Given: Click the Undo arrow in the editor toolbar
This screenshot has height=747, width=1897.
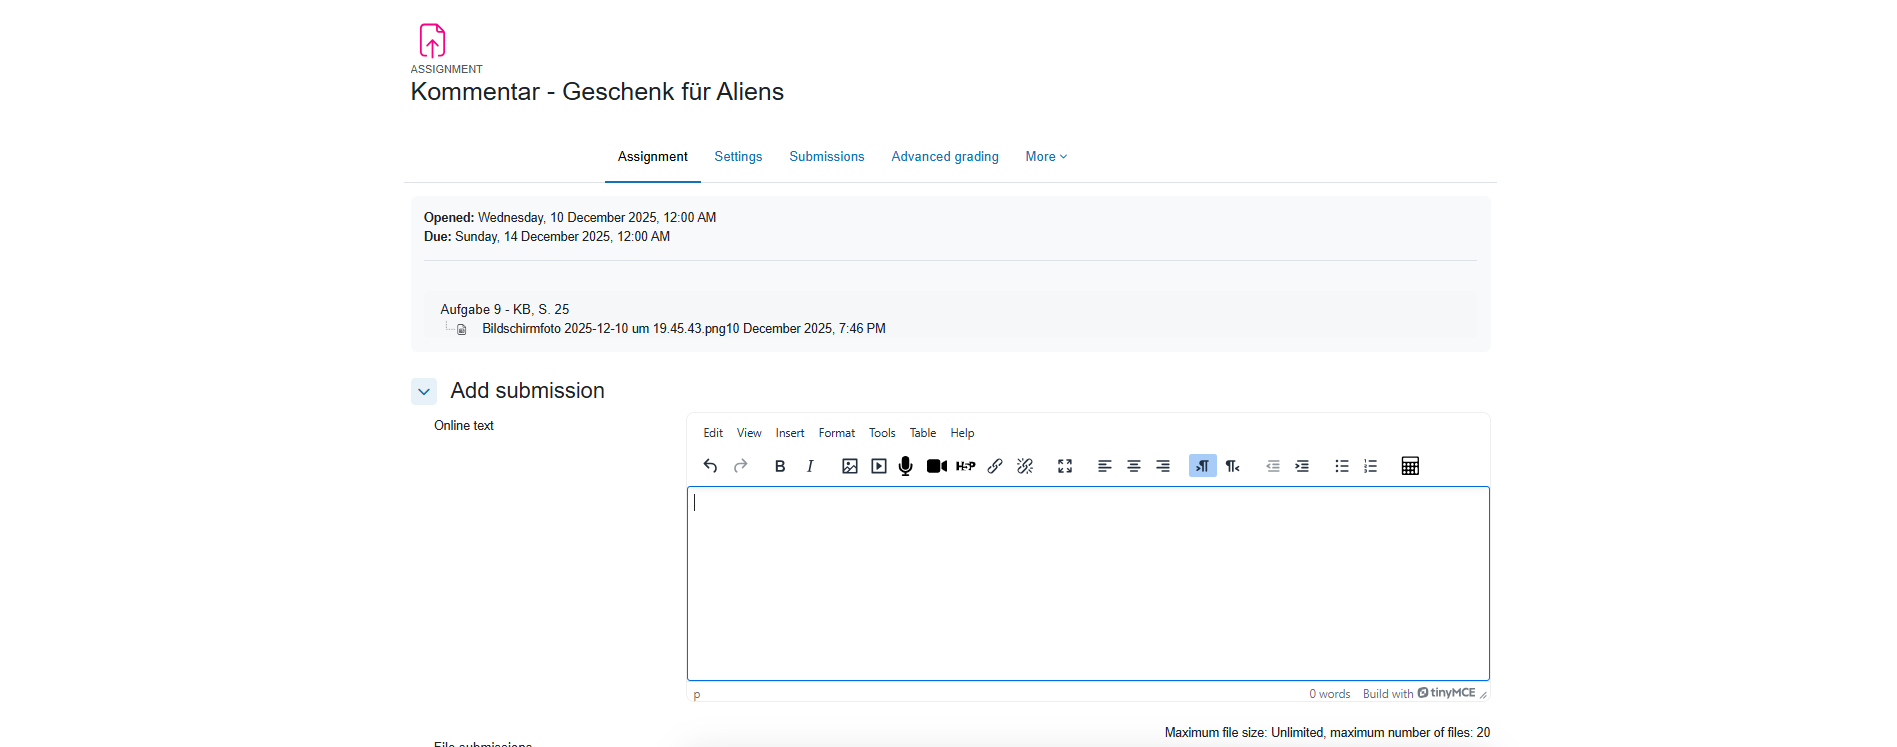Looking at the screenshot, I should 710,466.
